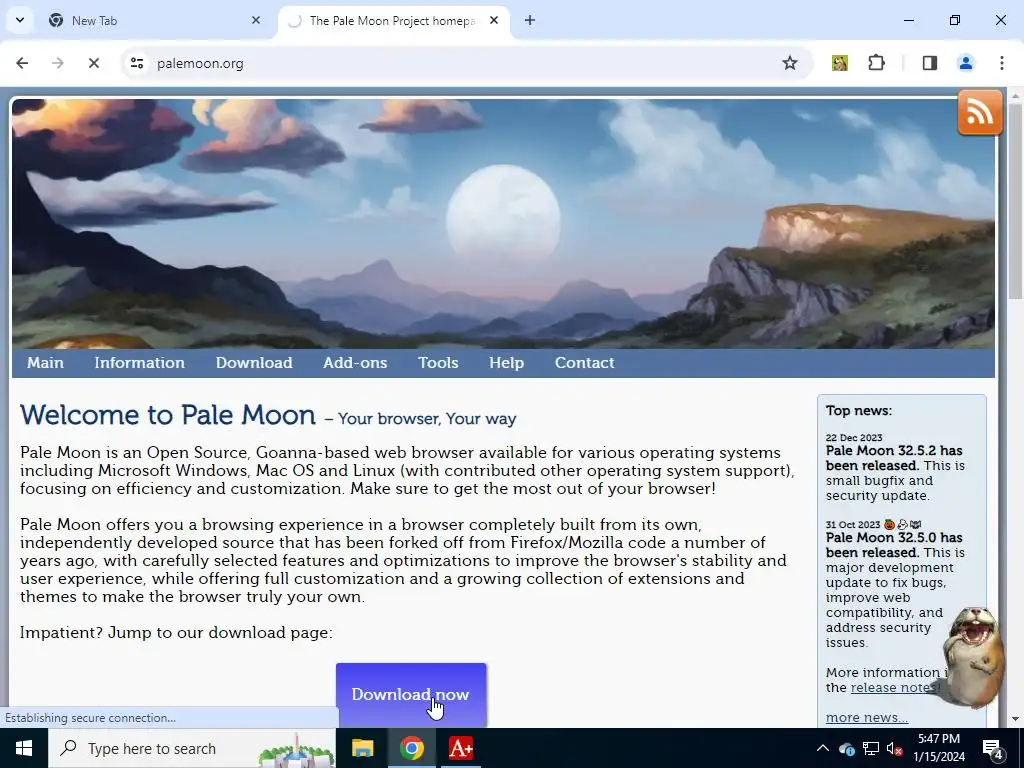1024x768 pixels.
Task: Toggle the browser side panel
Action: coord(929,63)
